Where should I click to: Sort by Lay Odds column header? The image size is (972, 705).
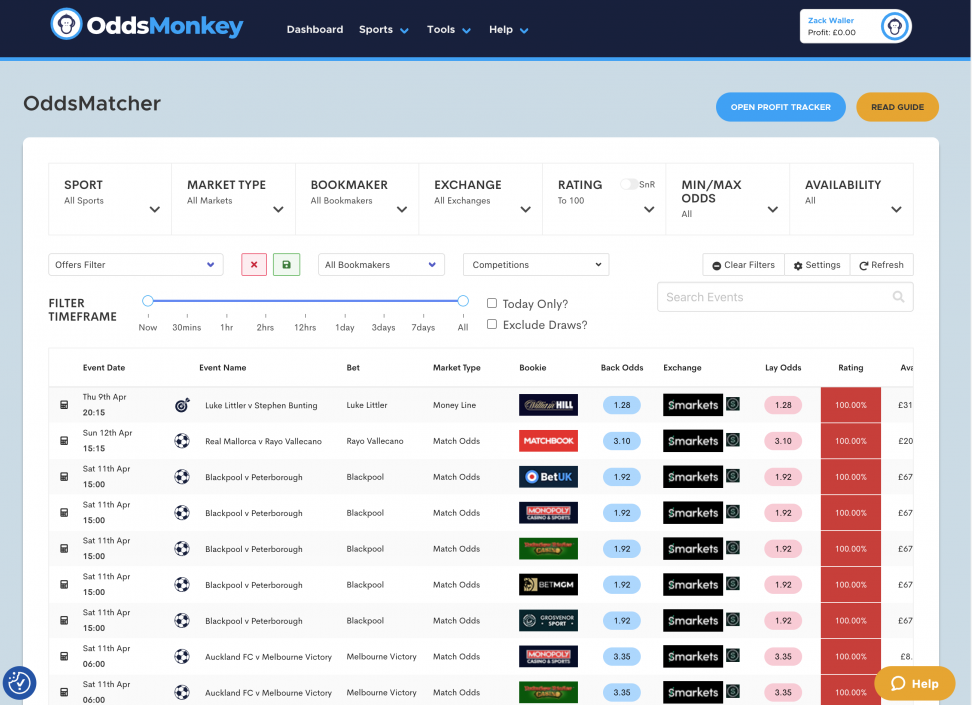tap(783, 367)
